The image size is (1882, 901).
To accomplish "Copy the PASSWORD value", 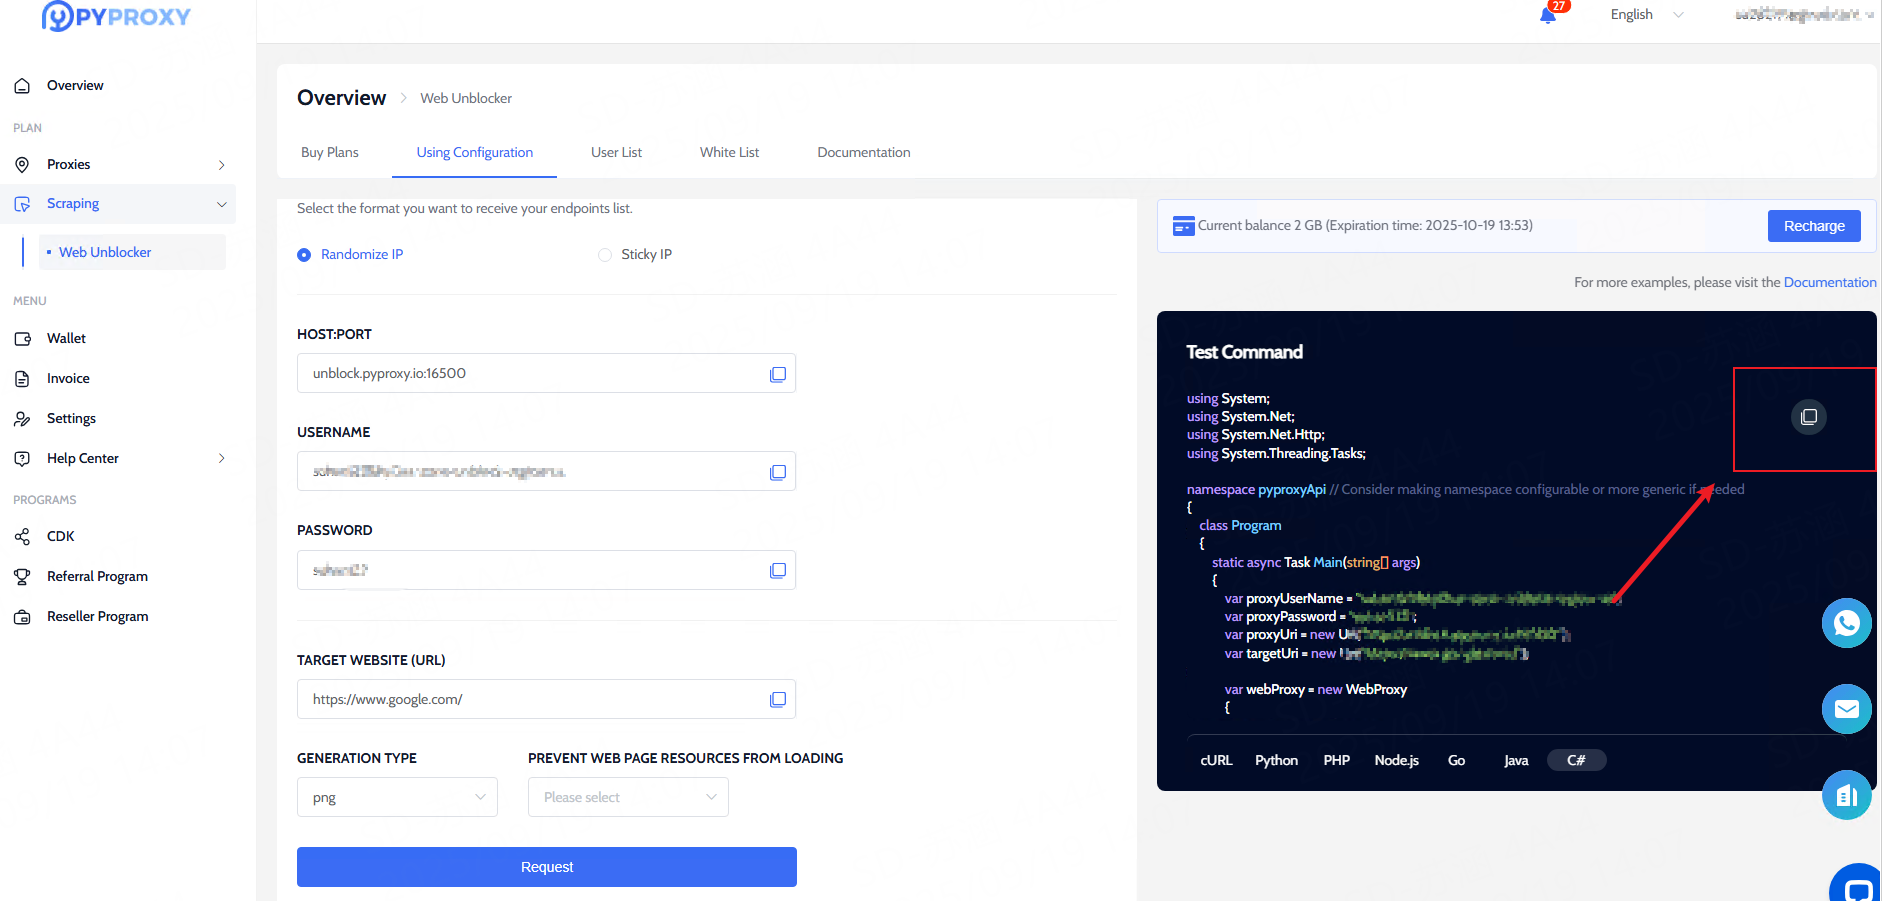I will pos(777,570).
